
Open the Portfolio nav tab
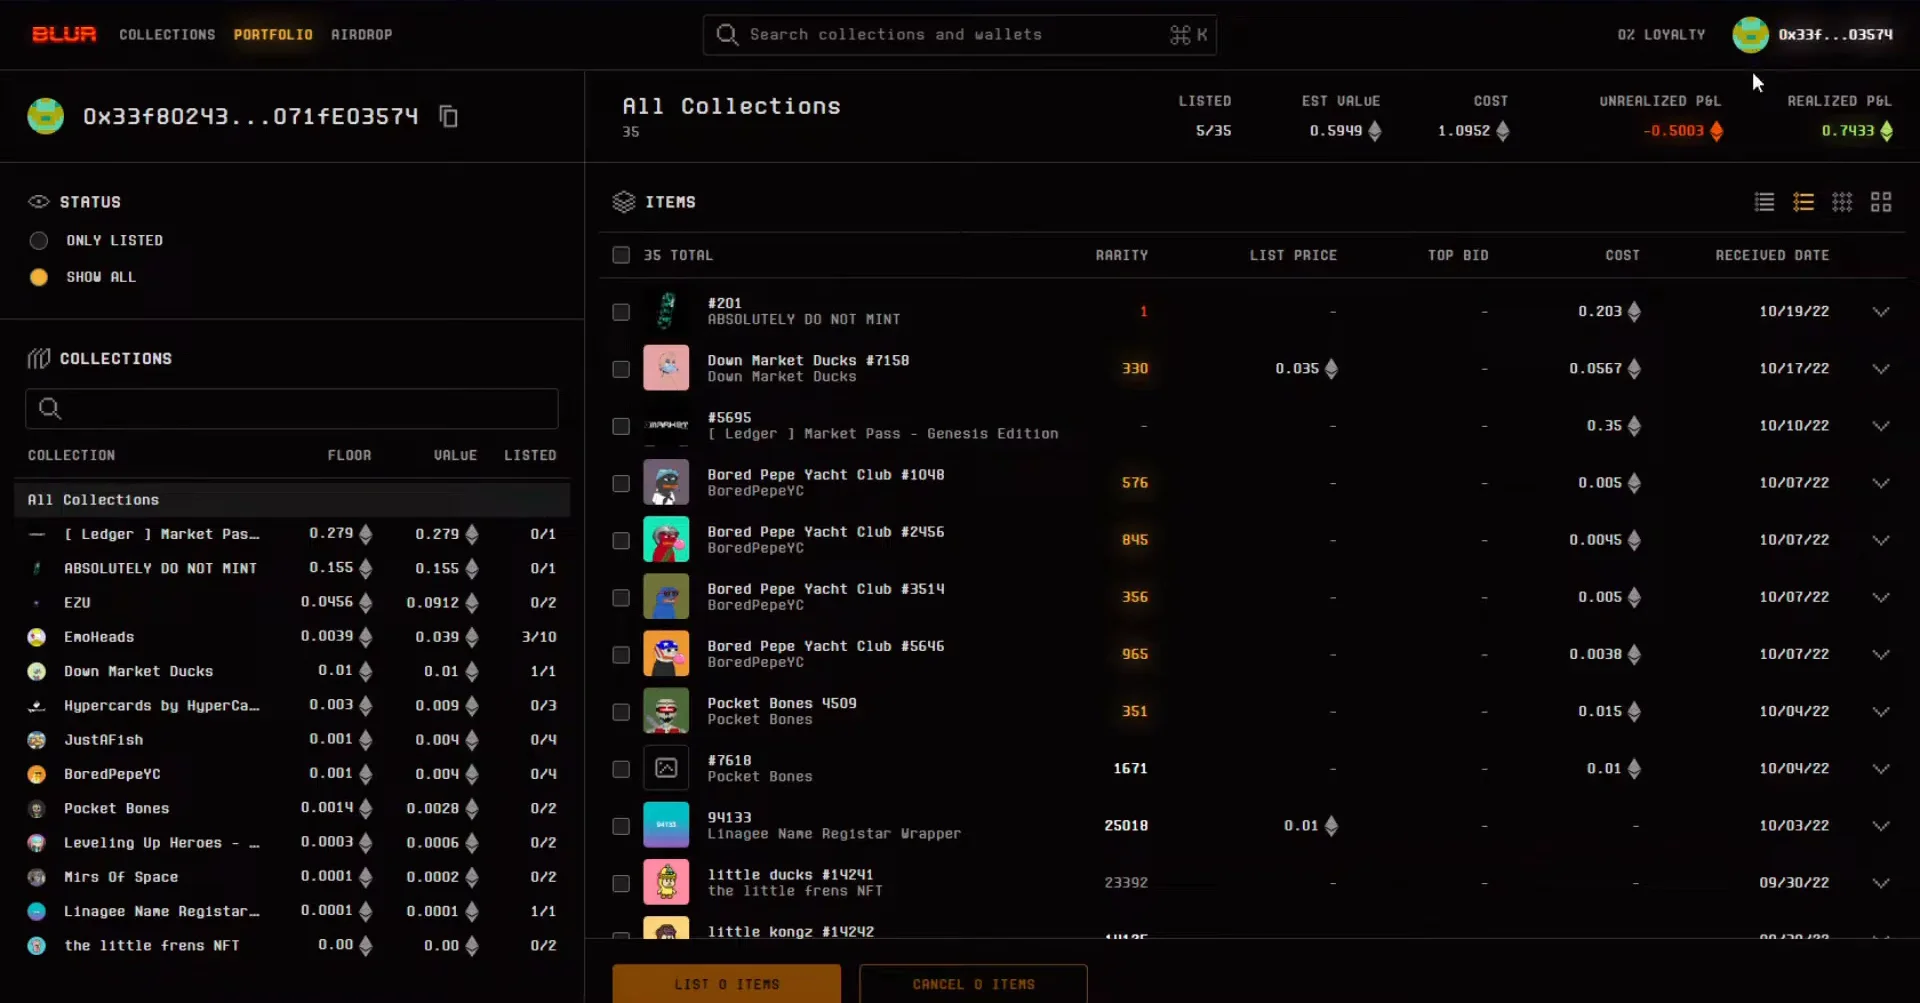[273, 35]
